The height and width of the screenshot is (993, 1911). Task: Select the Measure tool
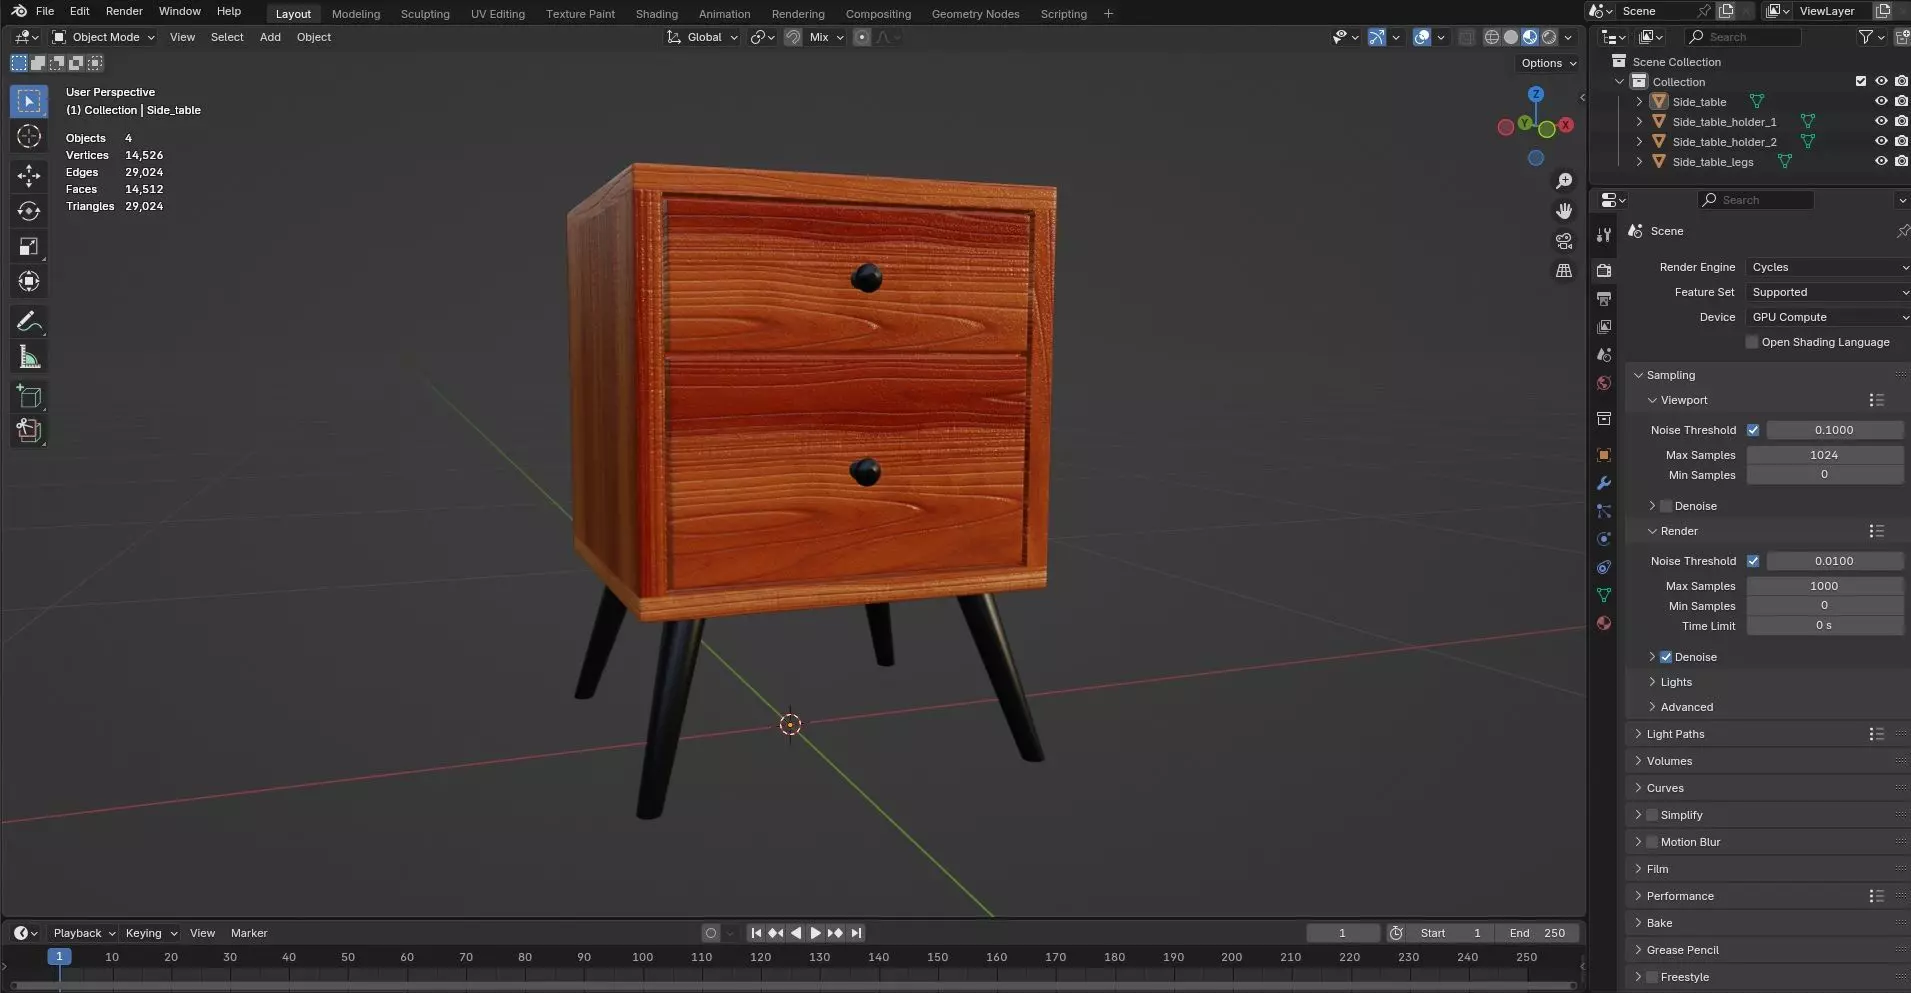(x=29, y=357)
